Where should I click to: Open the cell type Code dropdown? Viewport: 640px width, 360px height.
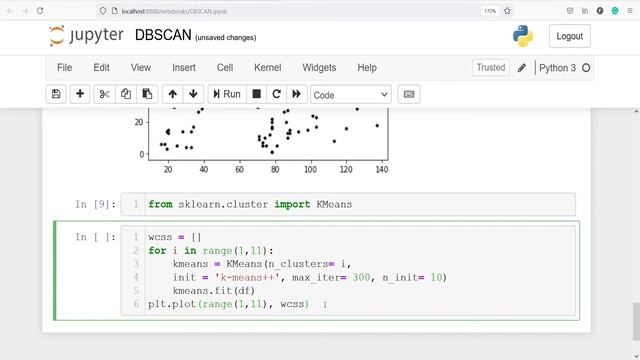(x=351, y=95)
